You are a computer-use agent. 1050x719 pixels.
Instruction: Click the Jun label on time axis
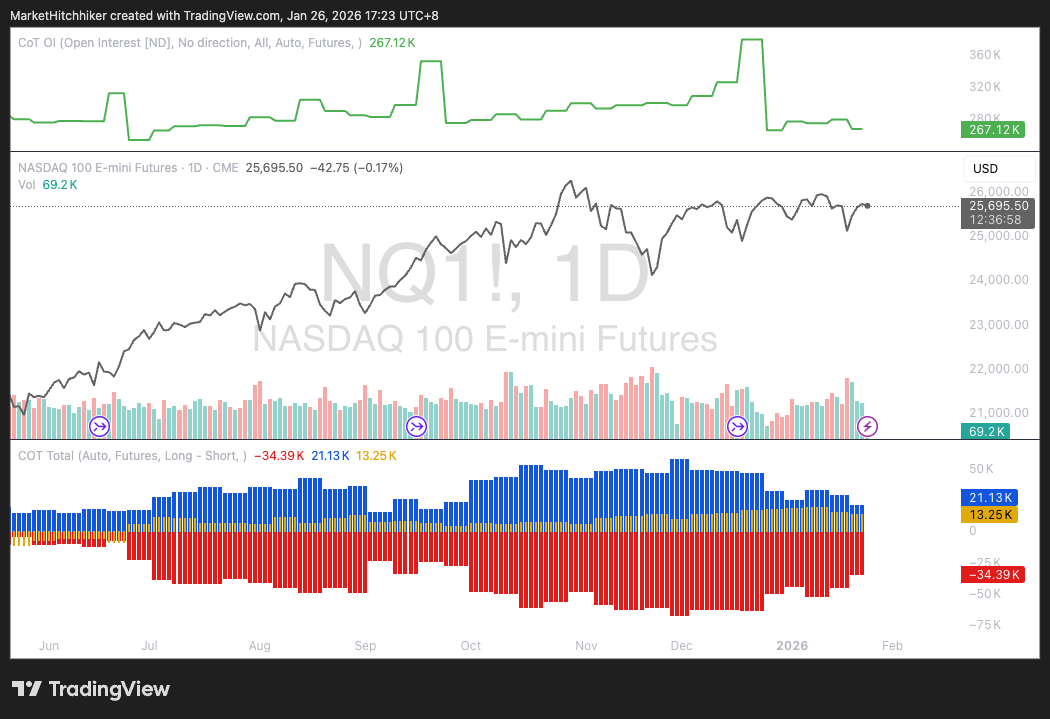point(49,645)
